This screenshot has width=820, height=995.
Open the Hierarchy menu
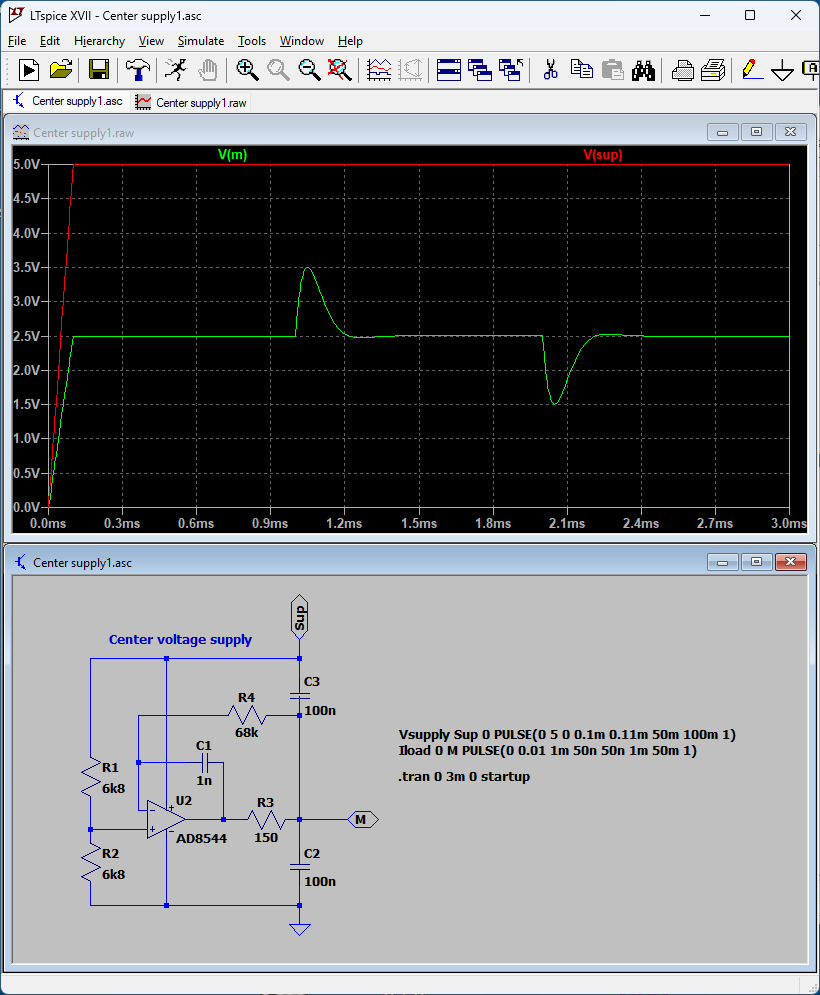tap(100, 41)
